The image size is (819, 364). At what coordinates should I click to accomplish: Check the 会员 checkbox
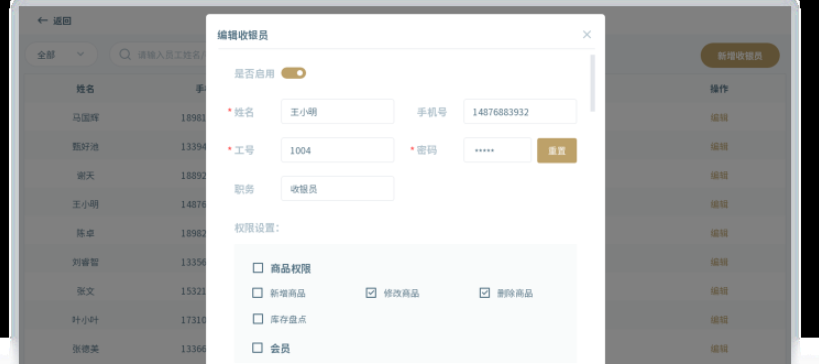257,348
